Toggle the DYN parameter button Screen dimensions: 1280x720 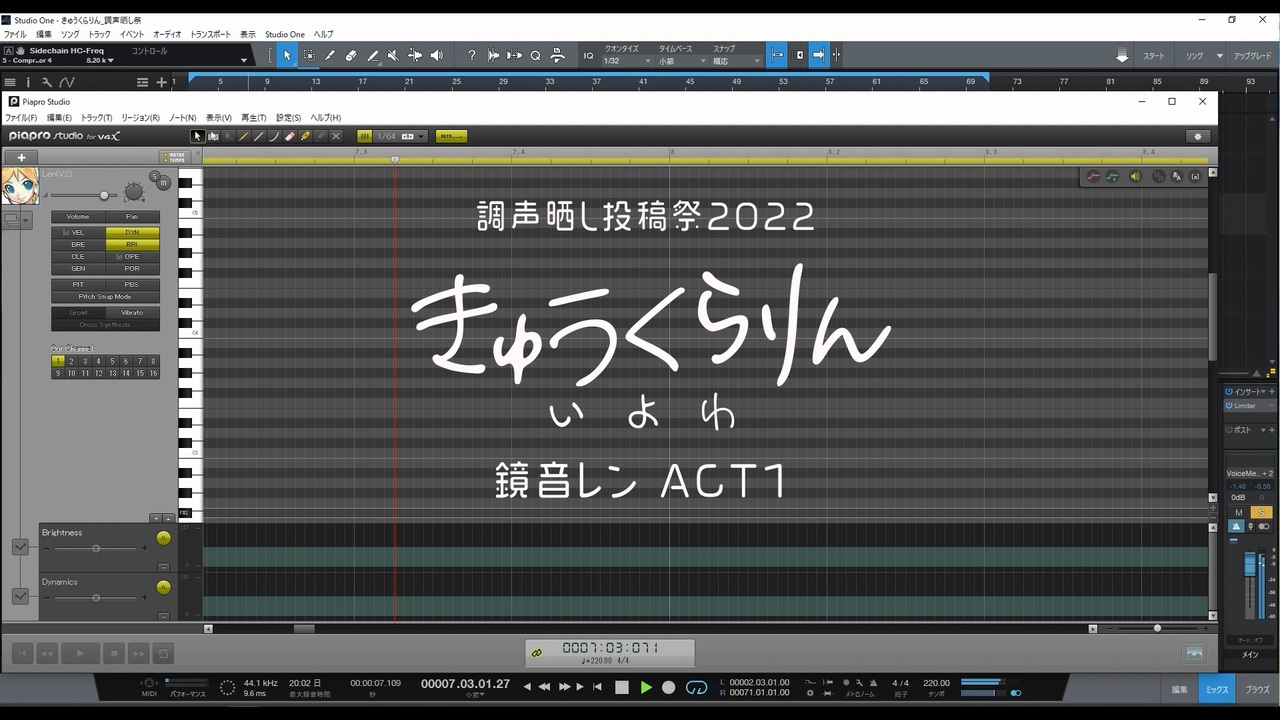(132, 232)
